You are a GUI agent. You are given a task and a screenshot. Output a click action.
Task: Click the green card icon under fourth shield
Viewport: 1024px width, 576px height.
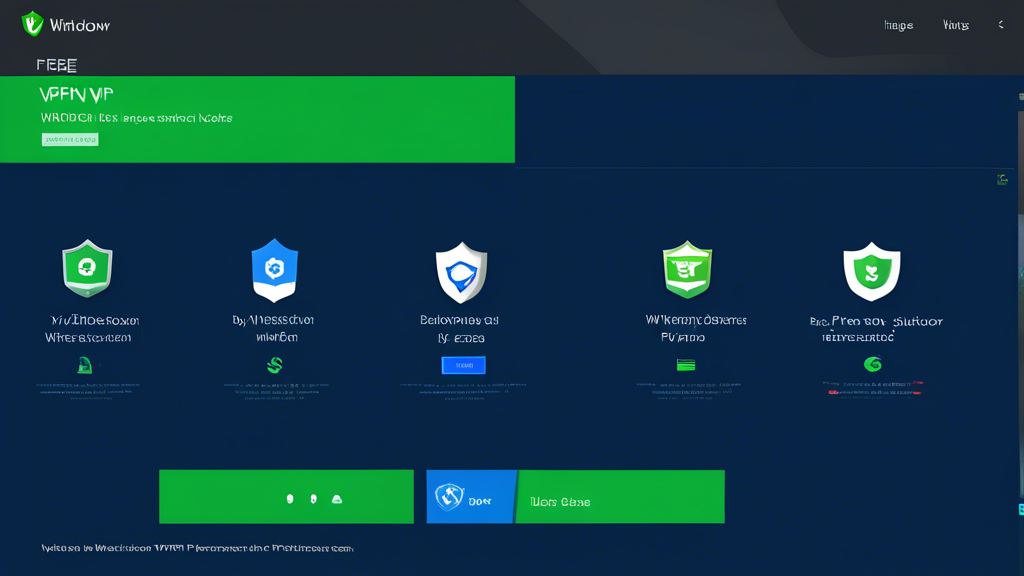[x=686, y=365]
